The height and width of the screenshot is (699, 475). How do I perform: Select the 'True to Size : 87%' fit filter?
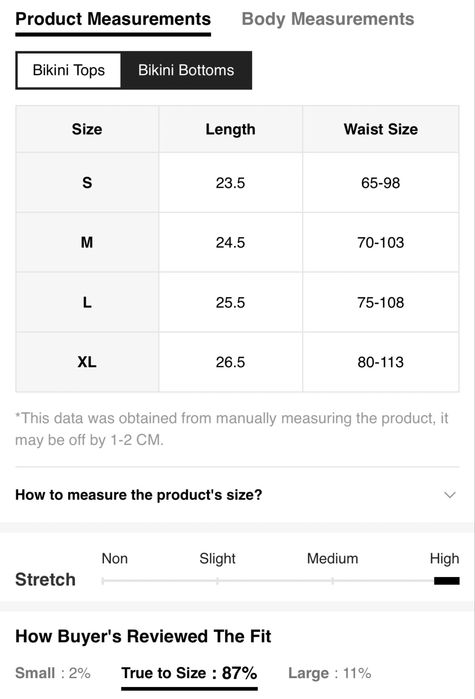[189, 673]
